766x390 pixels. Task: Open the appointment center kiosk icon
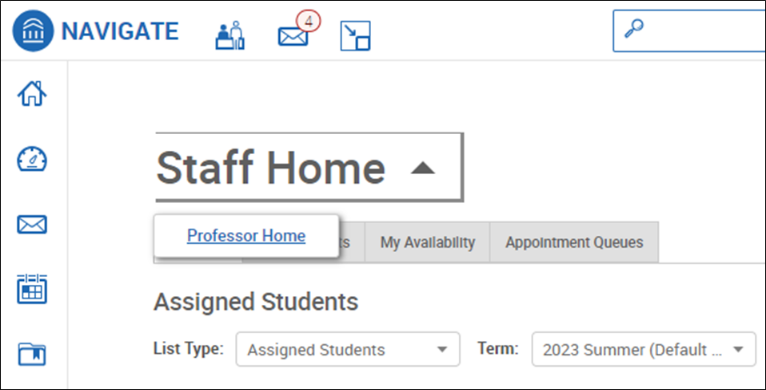coord(230,36)
